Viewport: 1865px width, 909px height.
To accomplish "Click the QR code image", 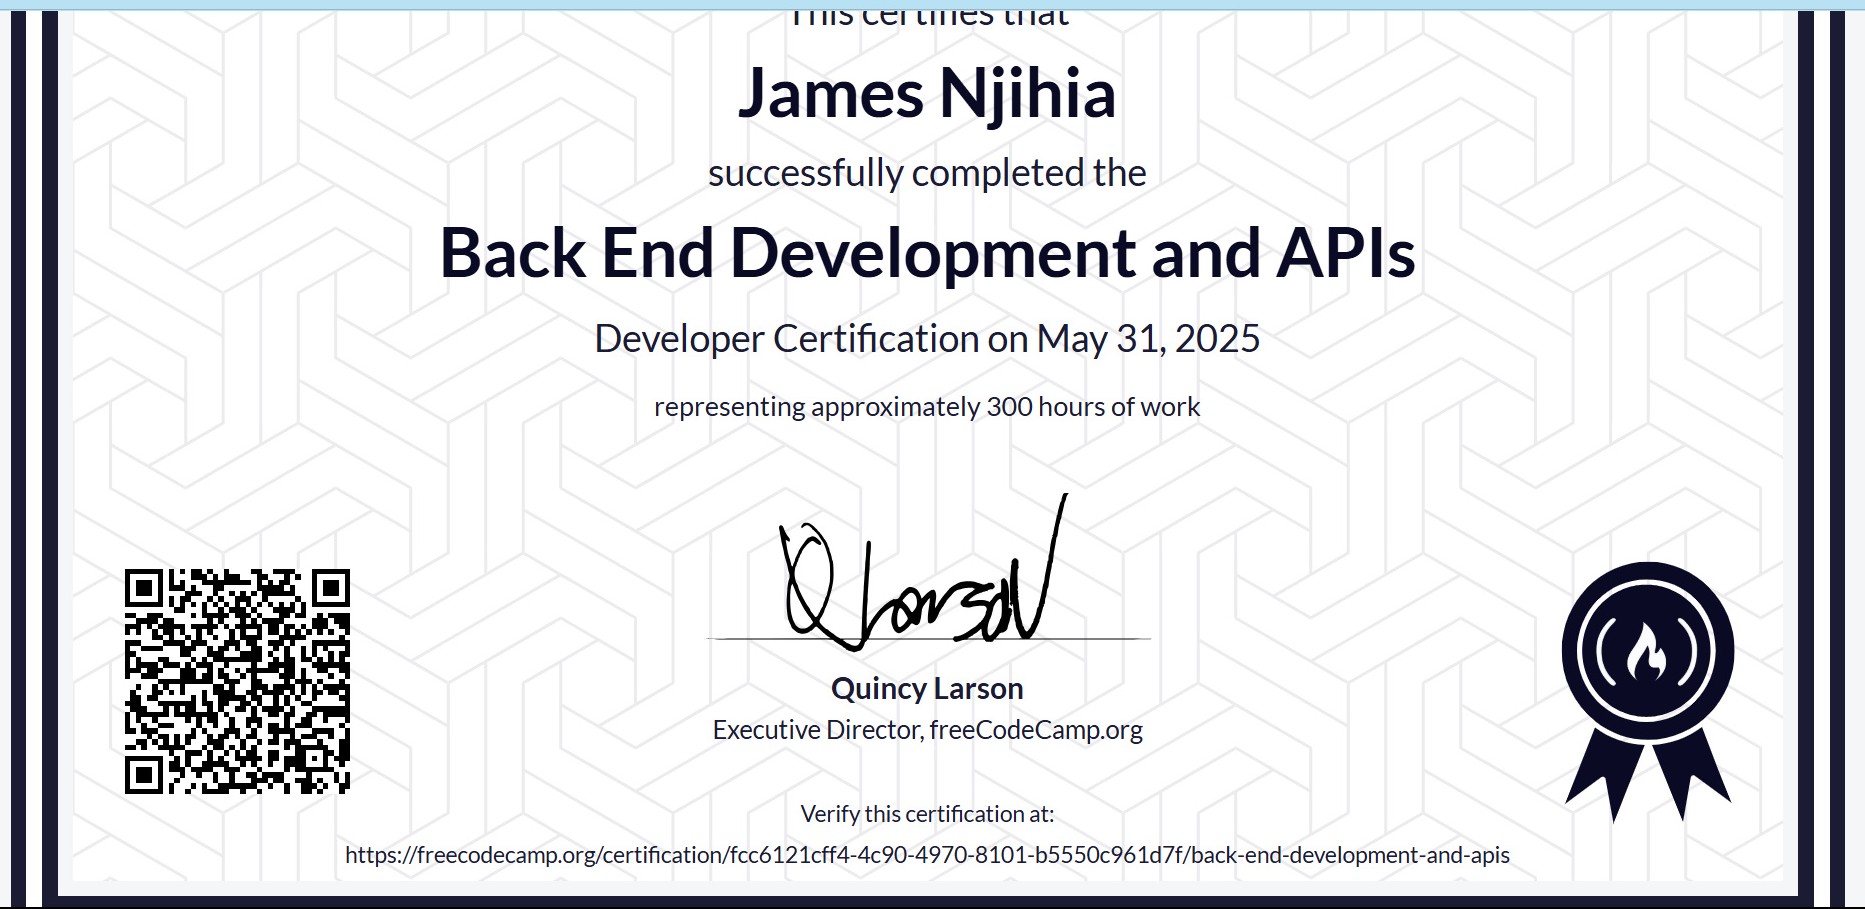I will point(237,681).
